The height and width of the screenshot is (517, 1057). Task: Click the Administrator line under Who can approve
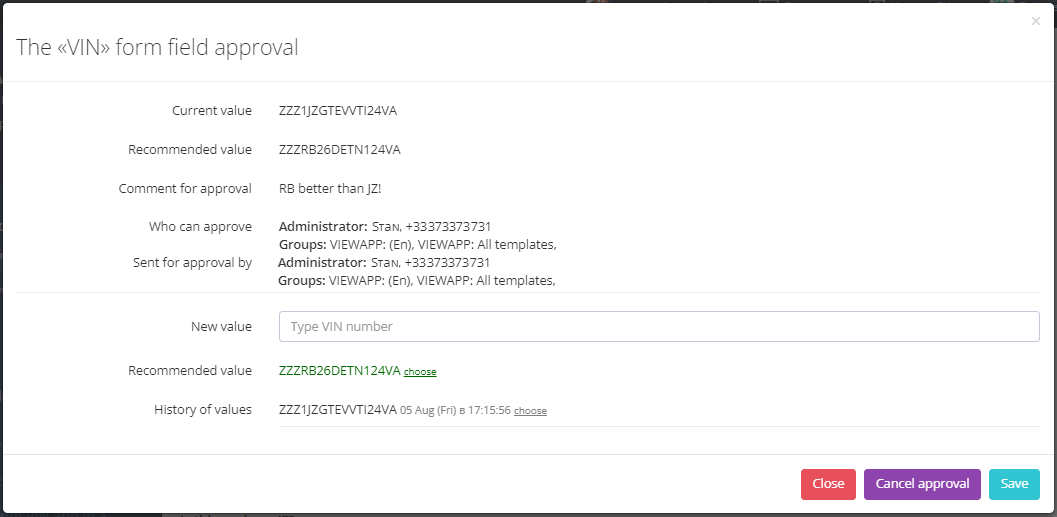(x=390, y=226)
